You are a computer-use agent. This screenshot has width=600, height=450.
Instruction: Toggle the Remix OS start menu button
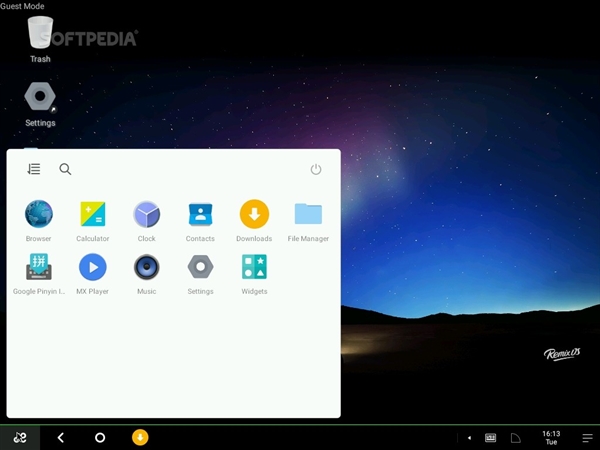20,437
